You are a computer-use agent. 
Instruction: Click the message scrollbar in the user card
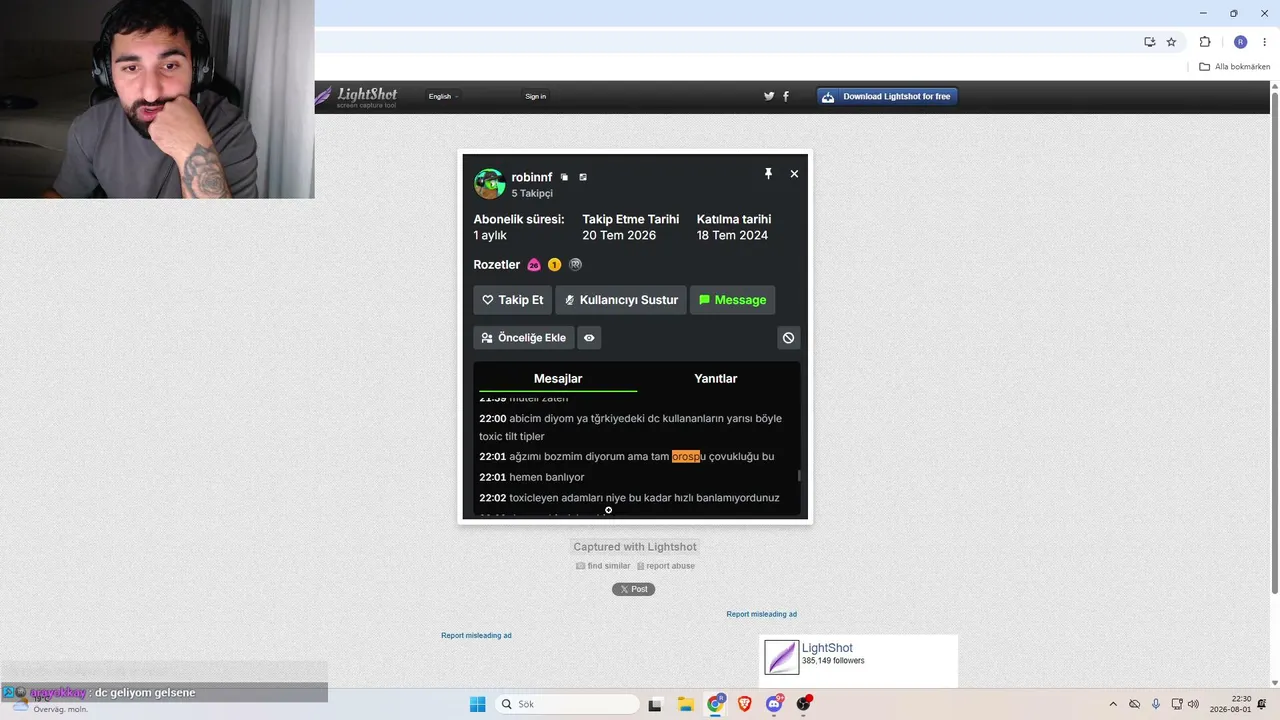(798, 477)
